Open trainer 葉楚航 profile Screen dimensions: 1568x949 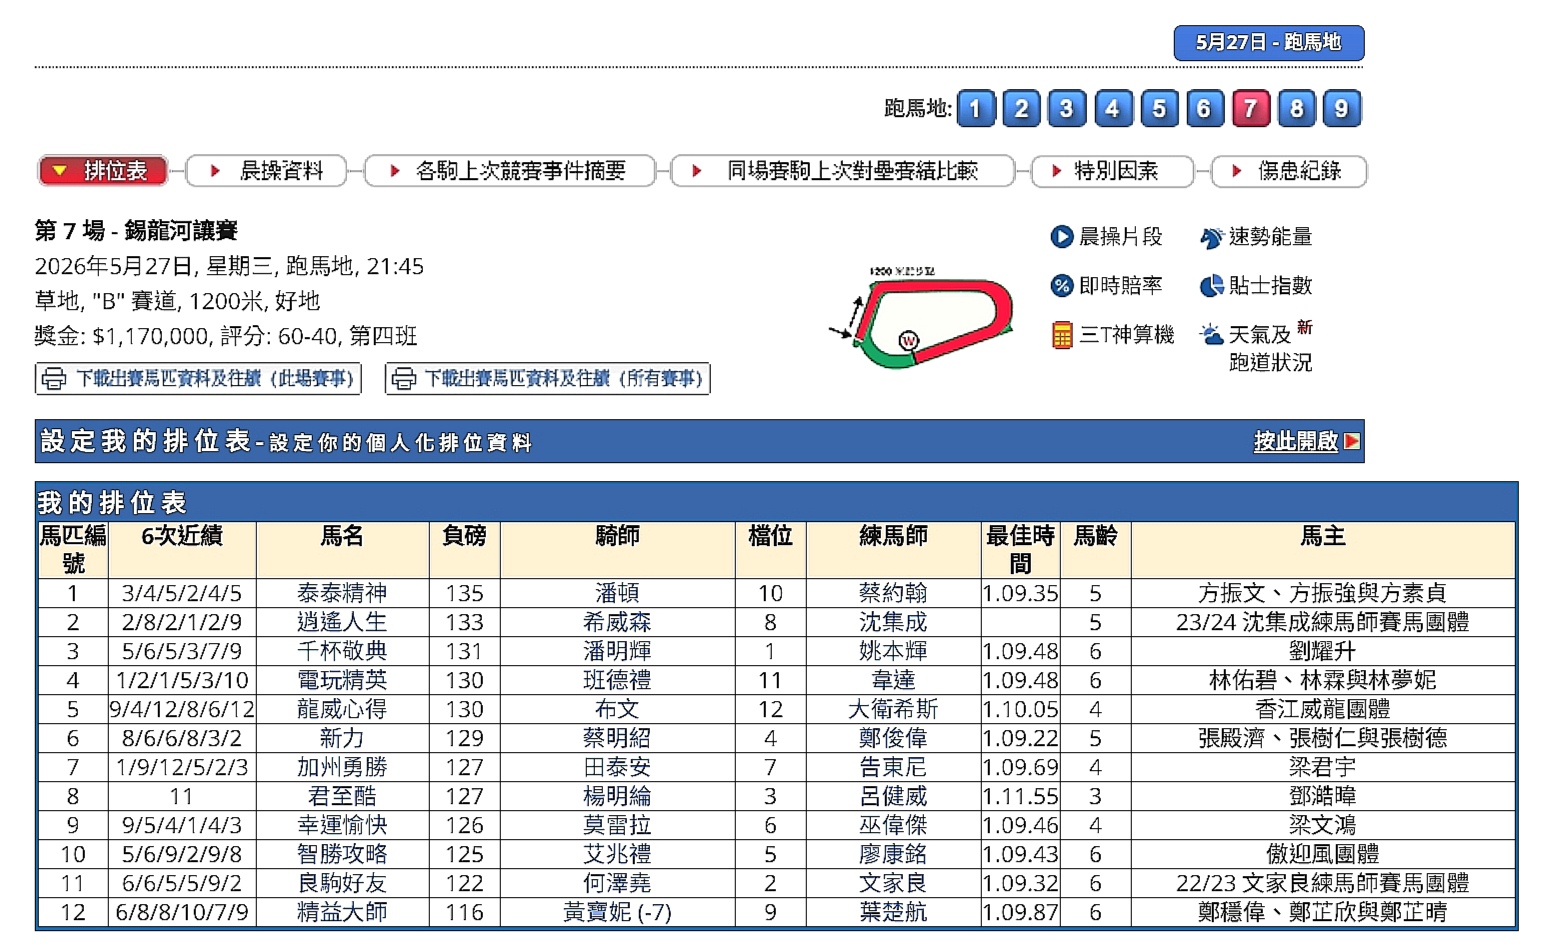point(893,912)
